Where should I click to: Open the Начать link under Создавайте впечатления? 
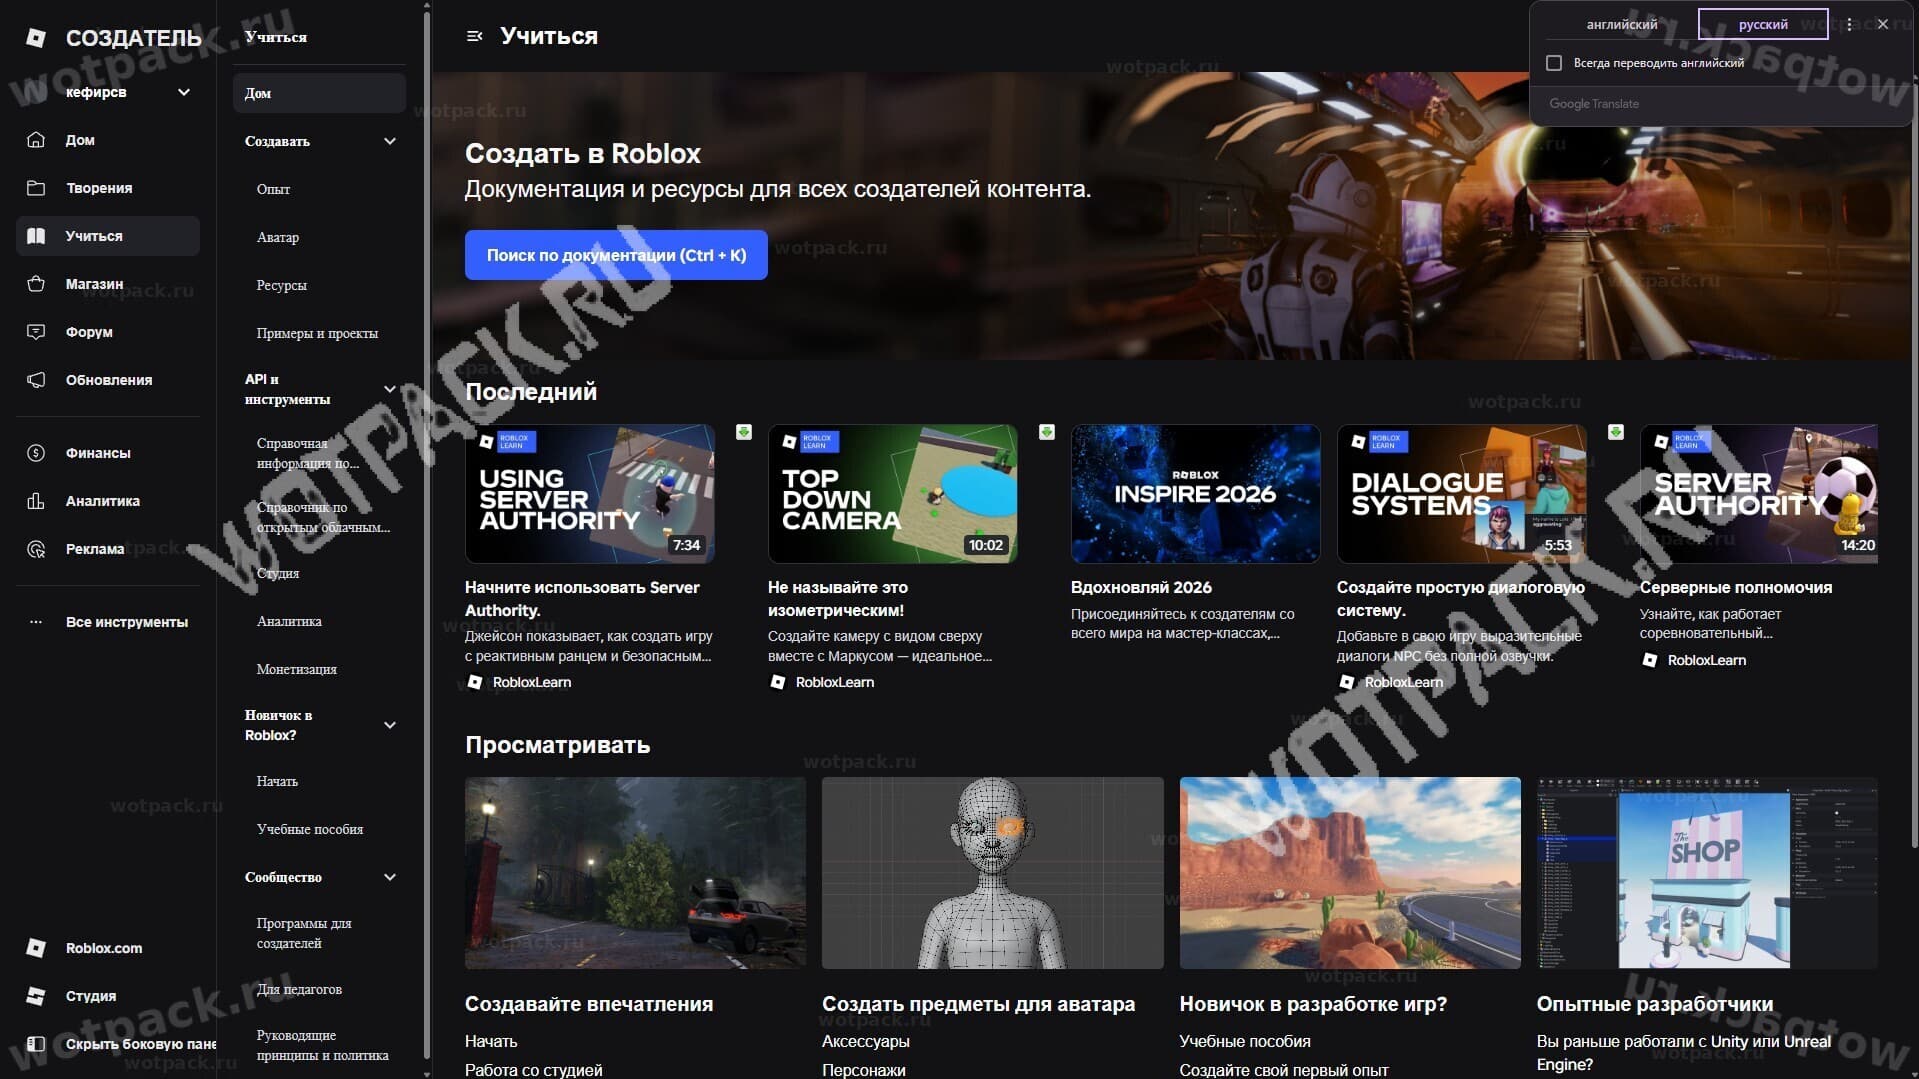(x=491, y=1041)
